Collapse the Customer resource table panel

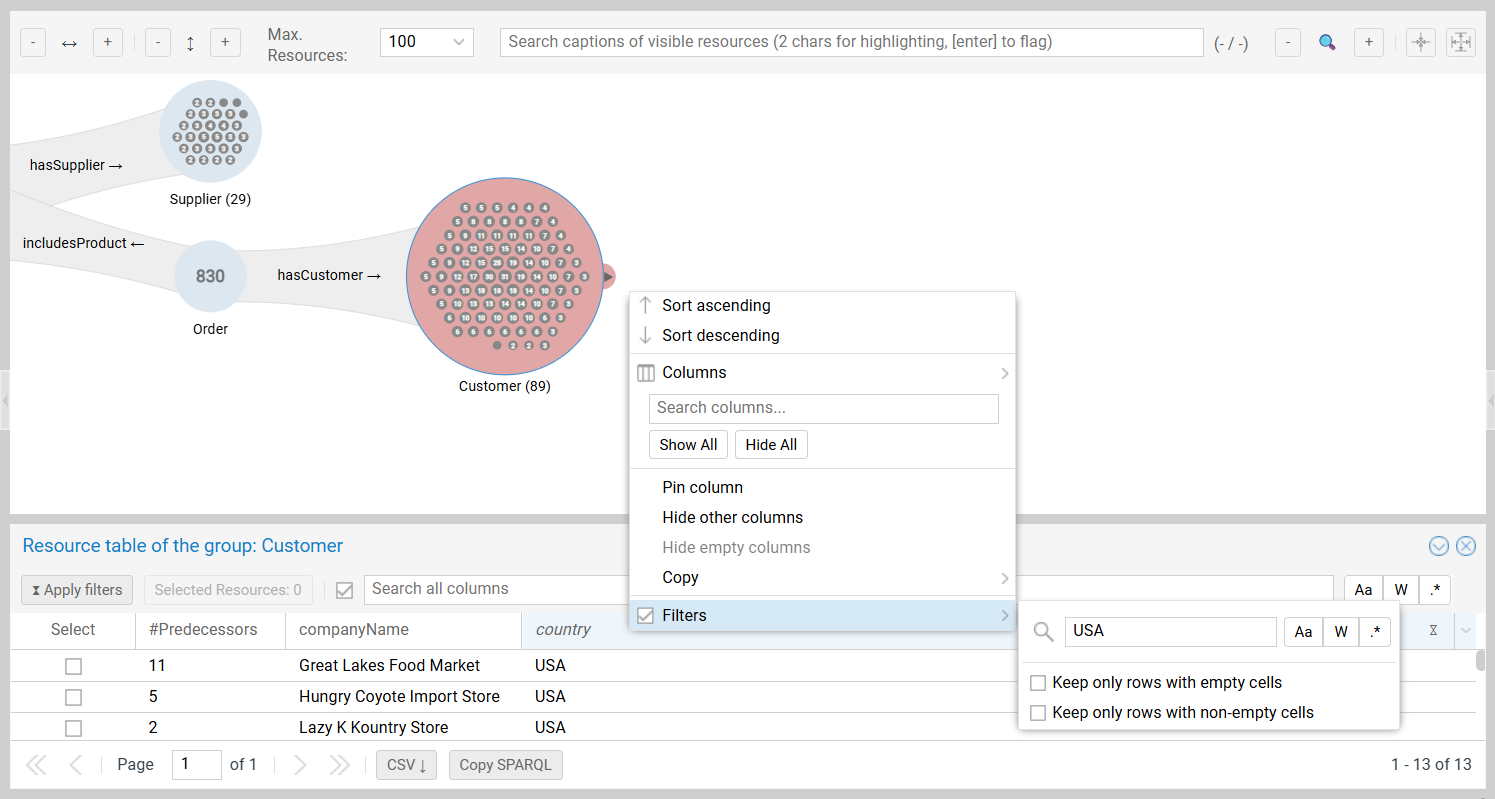click(1439, 546)
